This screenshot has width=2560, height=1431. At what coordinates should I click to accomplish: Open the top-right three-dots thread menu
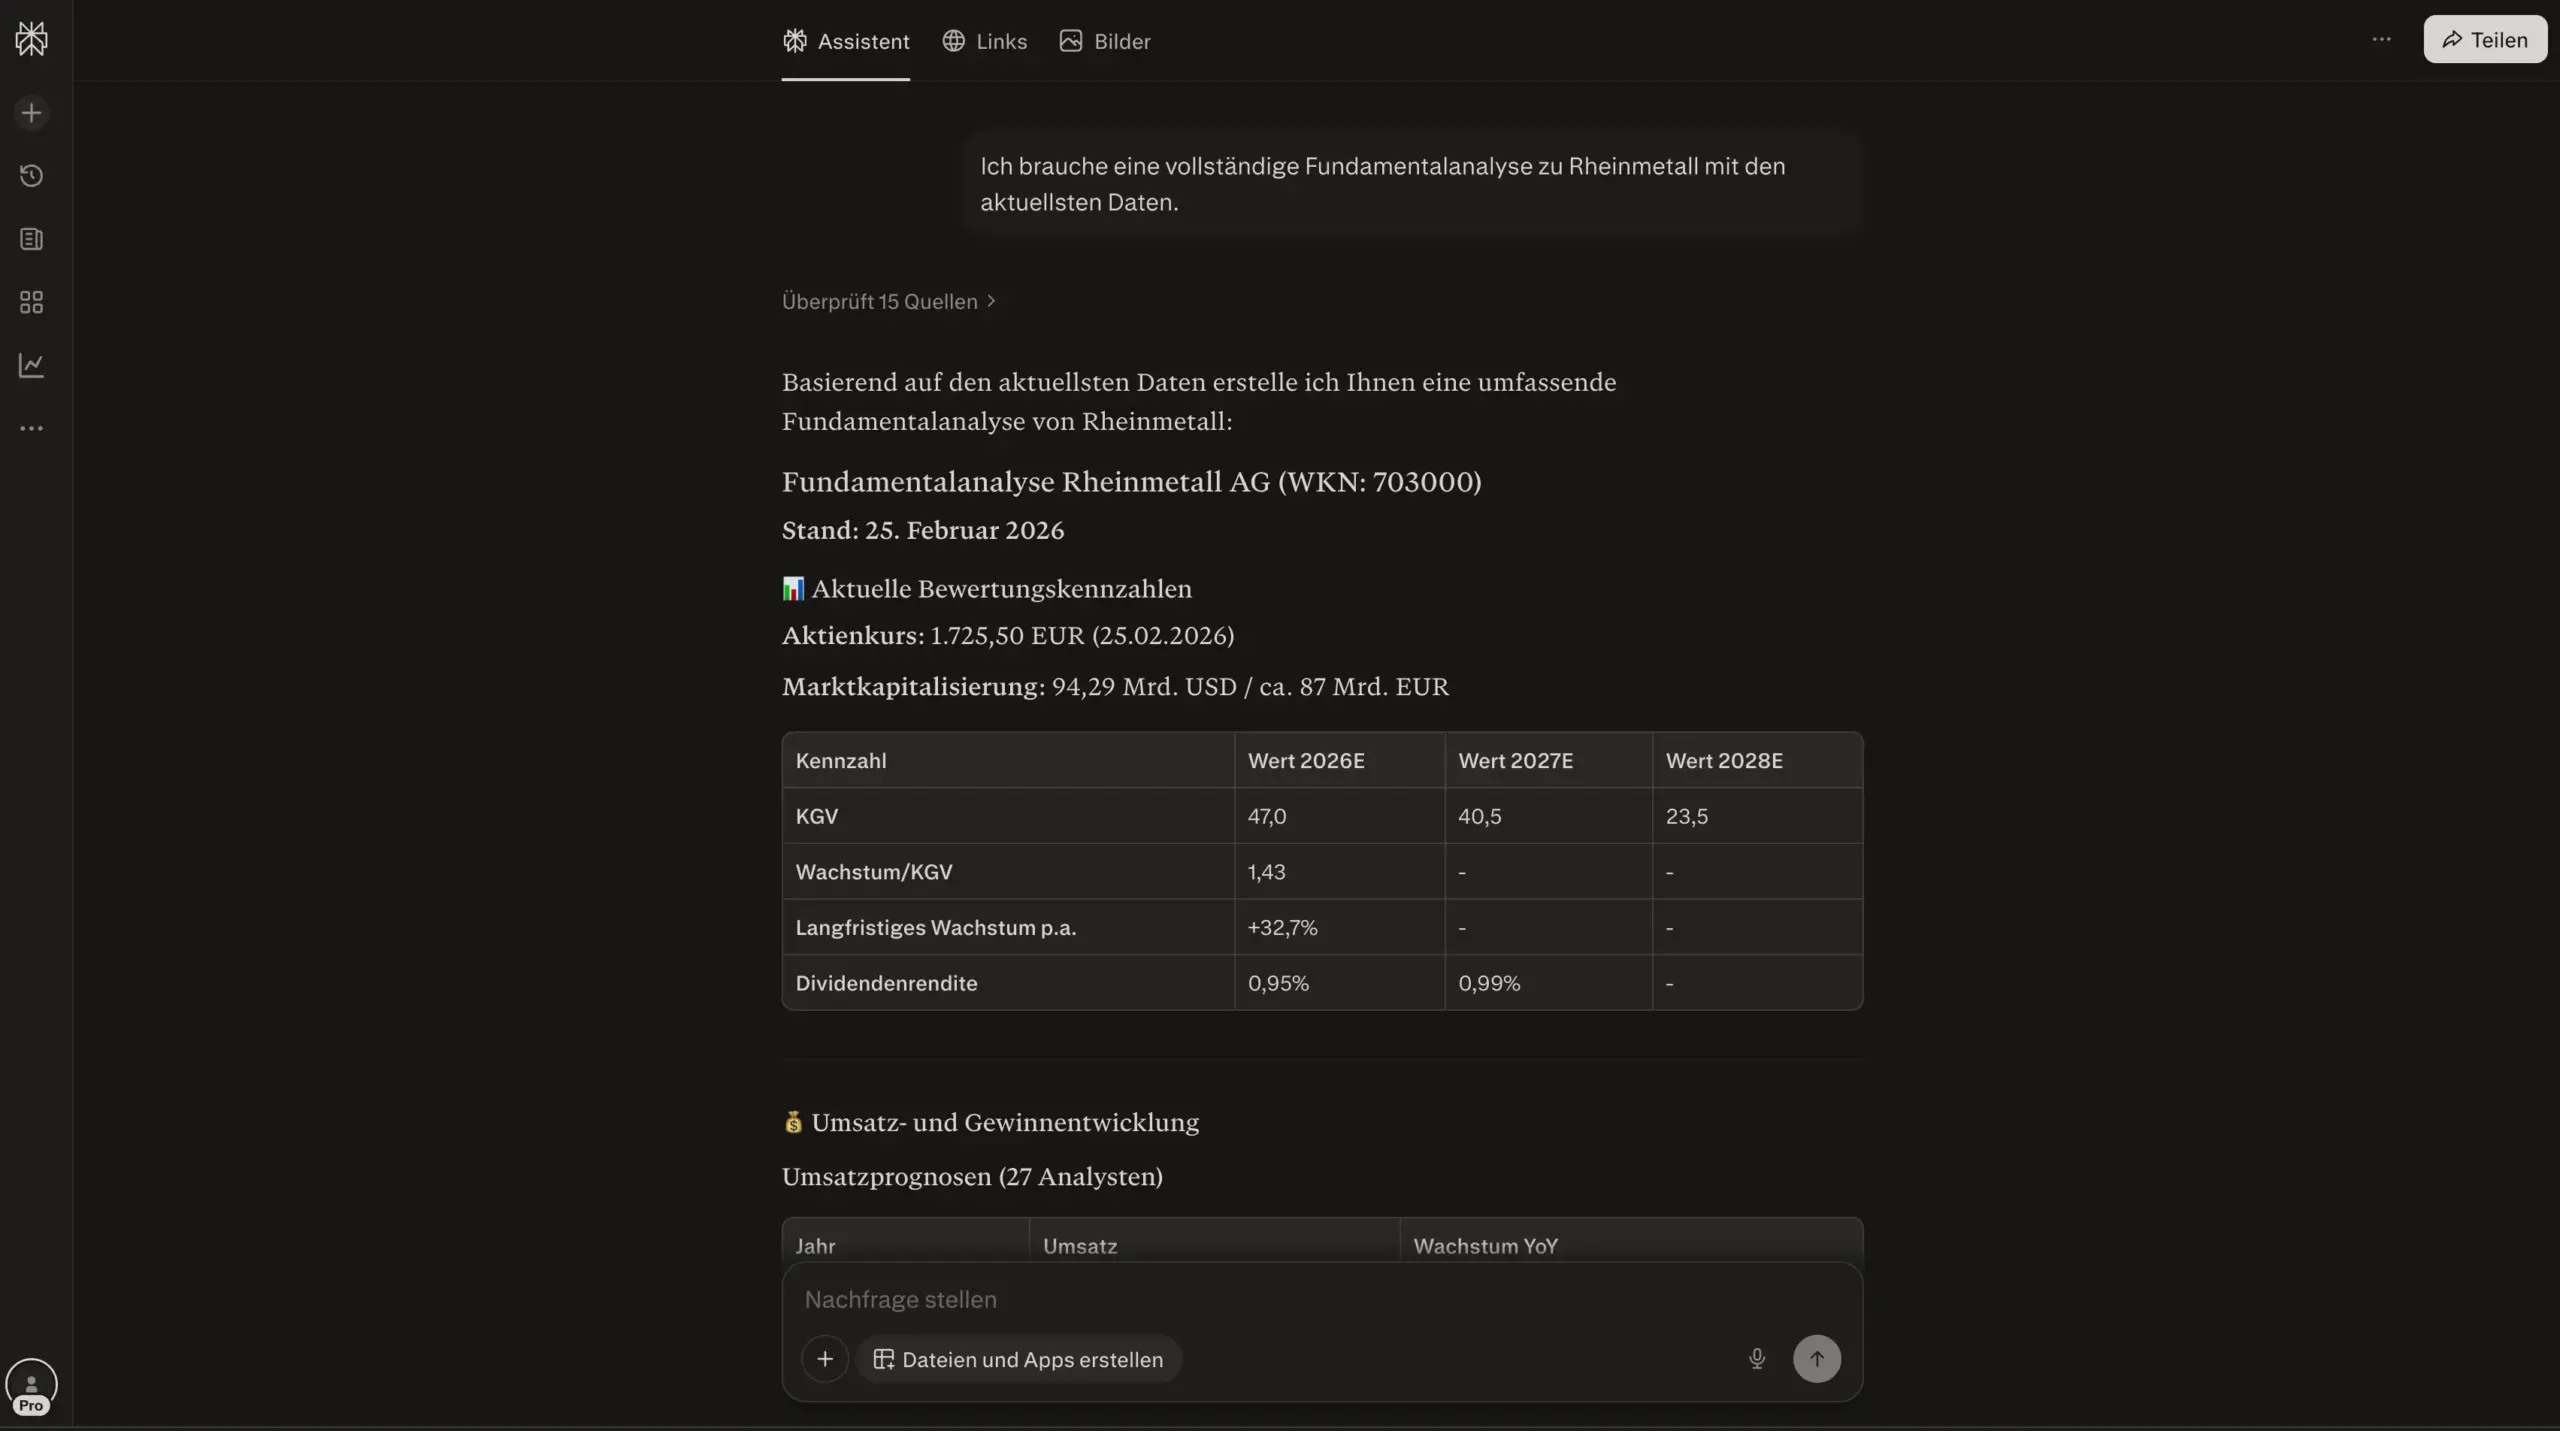click(2381, 40)
